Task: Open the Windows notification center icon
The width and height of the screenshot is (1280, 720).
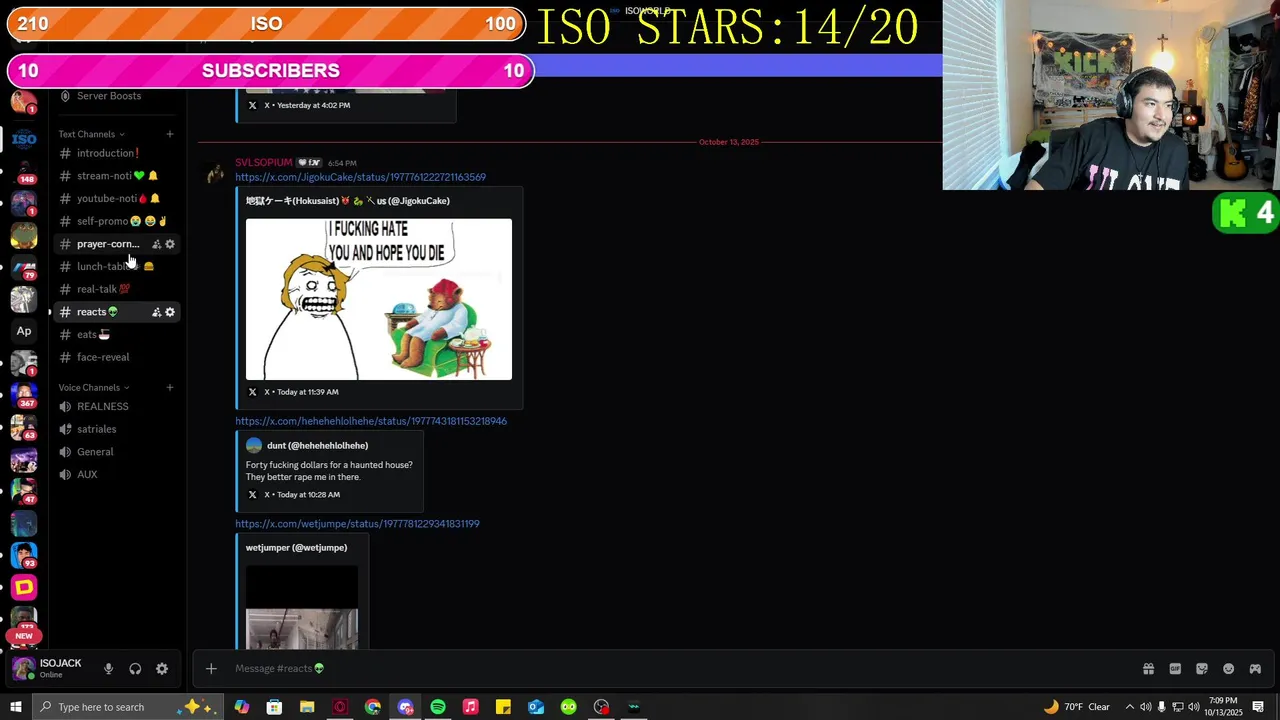Action: click(1259, 707)
